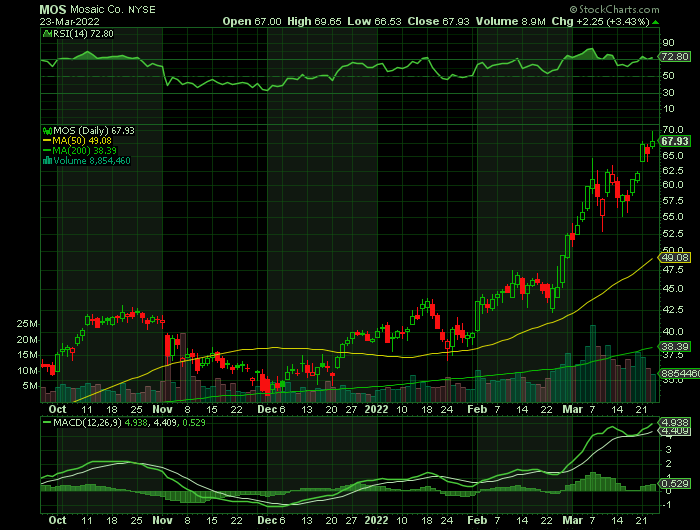The height and width of the screenshot is (530, 700).
Task: Click the green 38.39 moving average axis tag
Action: coord(675,346)
